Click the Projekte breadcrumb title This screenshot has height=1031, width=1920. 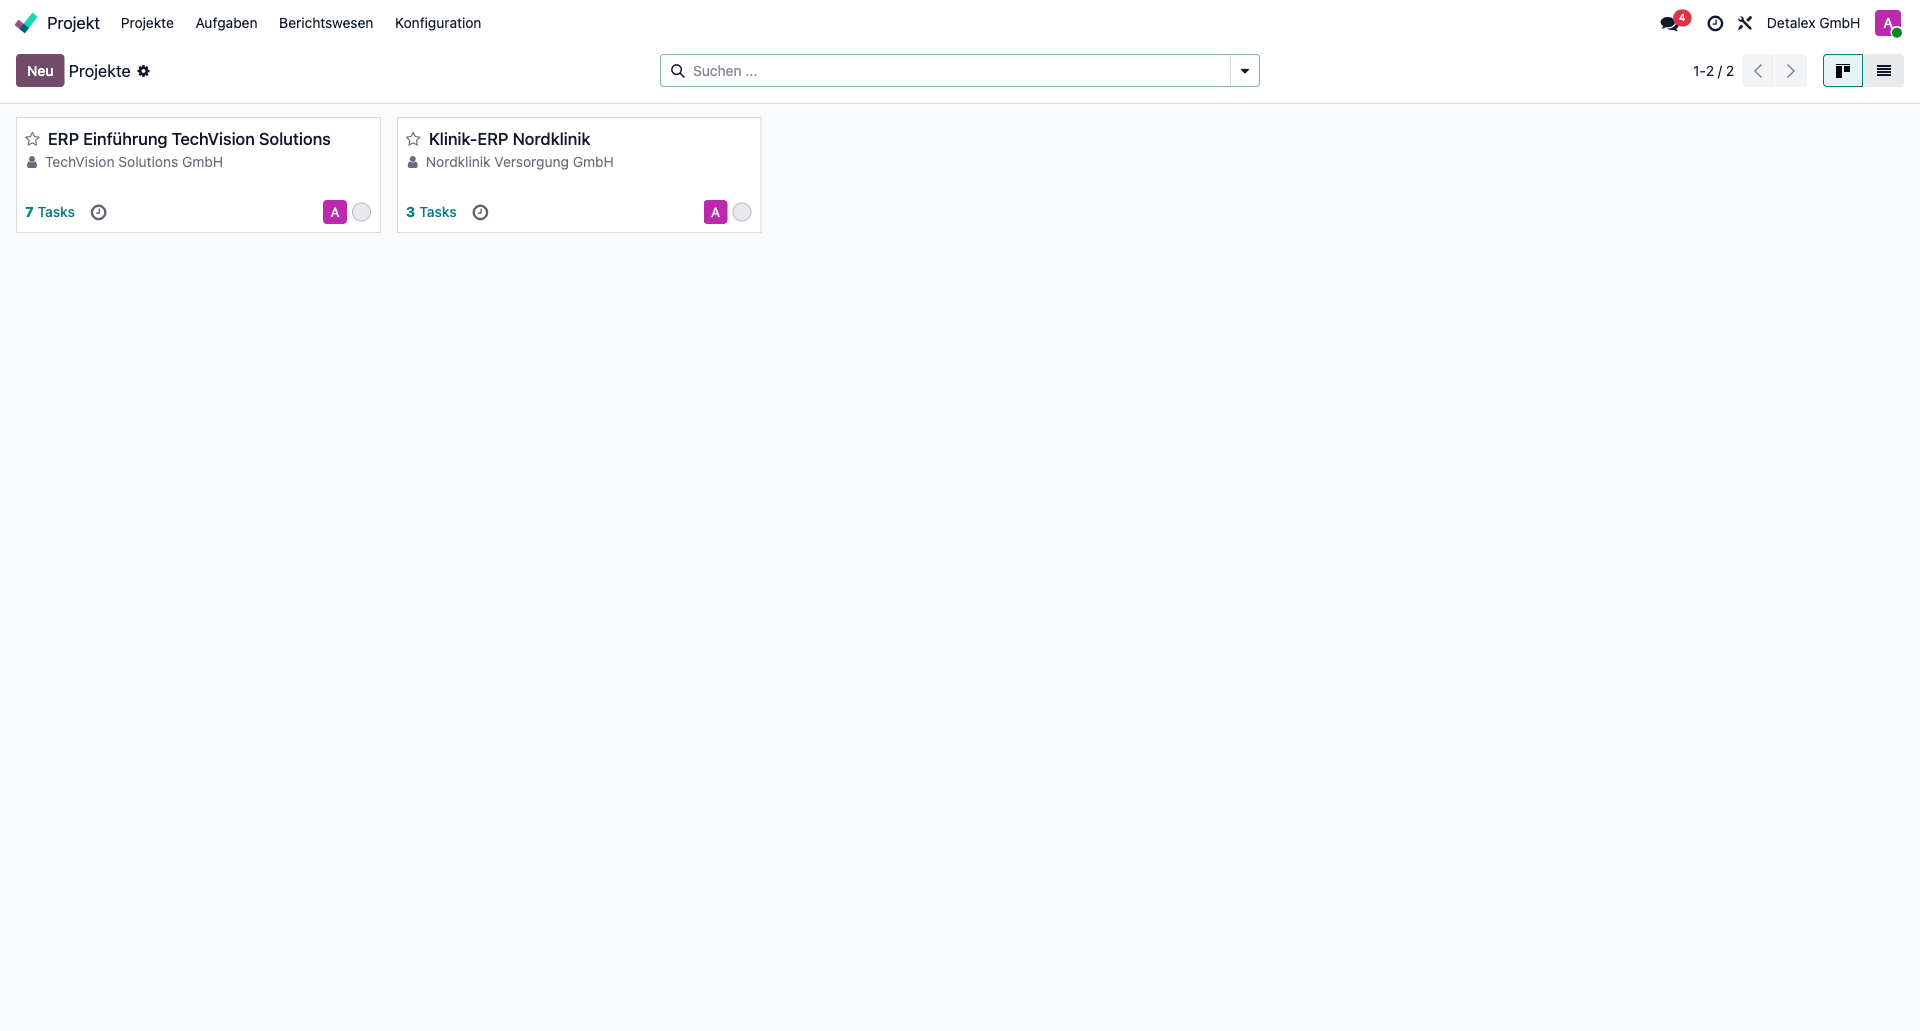(x=100, y=71)
